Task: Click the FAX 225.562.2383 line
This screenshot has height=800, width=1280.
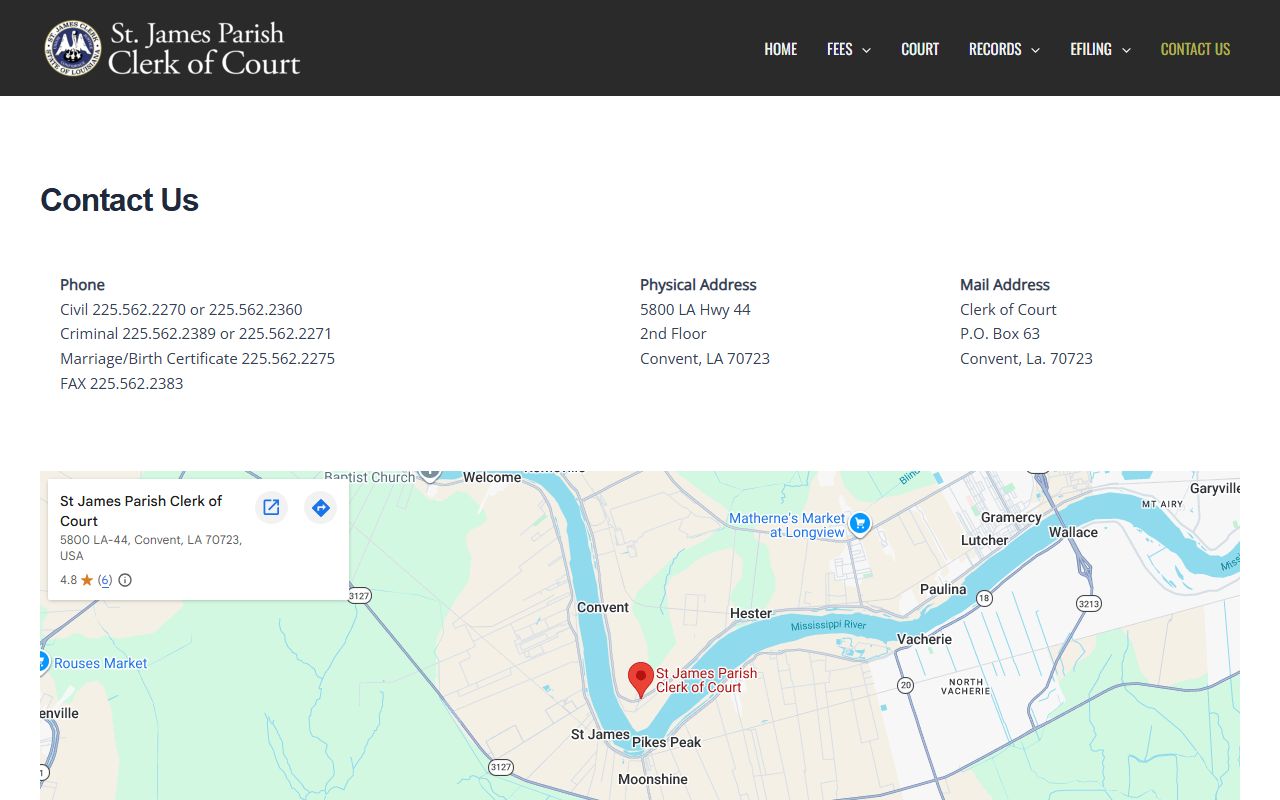Action: pos(121,383)
